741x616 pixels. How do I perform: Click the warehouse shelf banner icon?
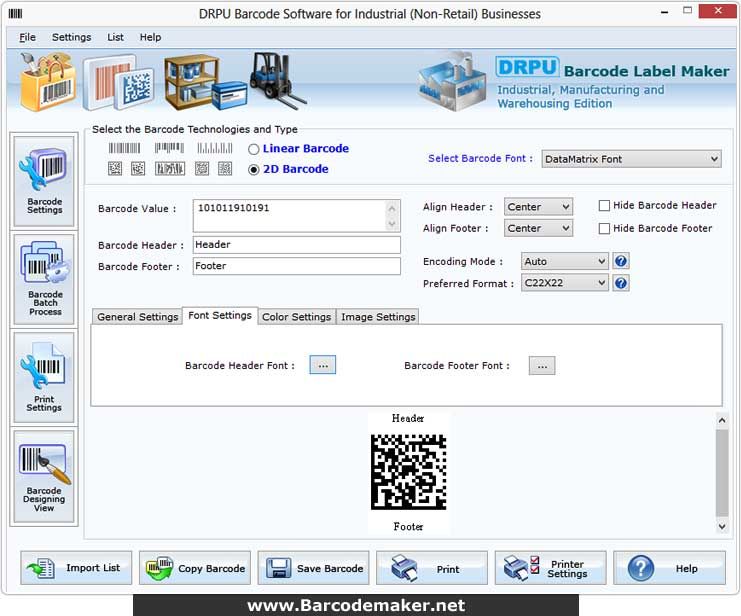(204, 82)
